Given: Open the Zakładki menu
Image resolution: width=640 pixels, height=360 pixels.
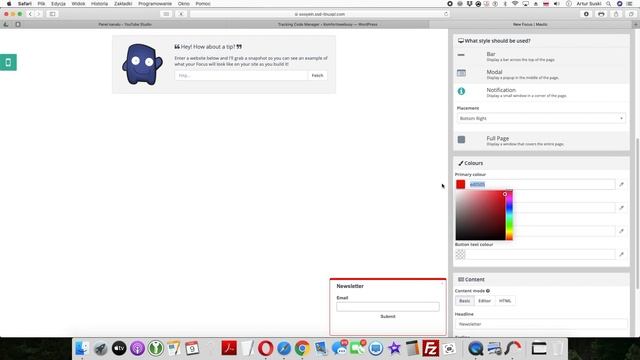Looking at the screenshot, I should pos(123,4).
